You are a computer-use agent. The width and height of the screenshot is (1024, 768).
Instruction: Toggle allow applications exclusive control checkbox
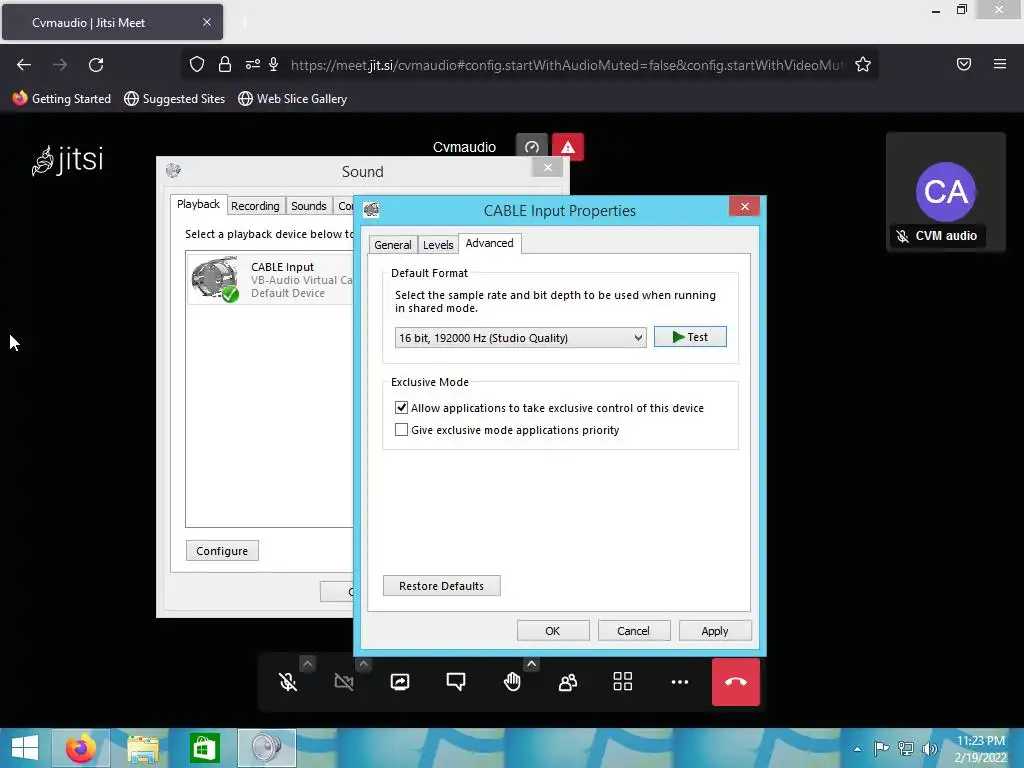401,408
